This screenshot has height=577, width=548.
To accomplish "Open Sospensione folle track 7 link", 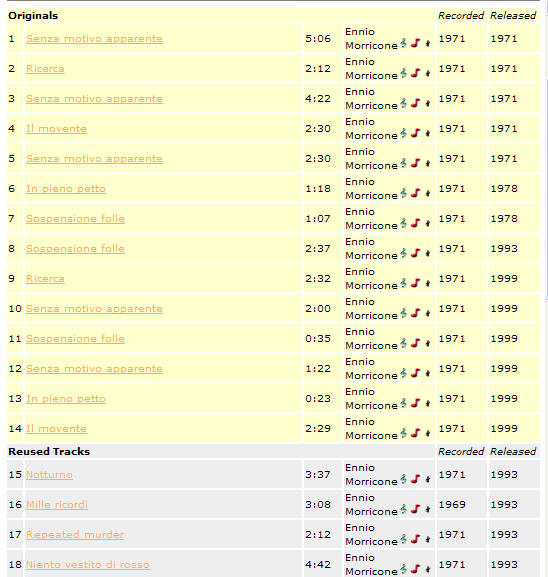I will tap(75, 219).
